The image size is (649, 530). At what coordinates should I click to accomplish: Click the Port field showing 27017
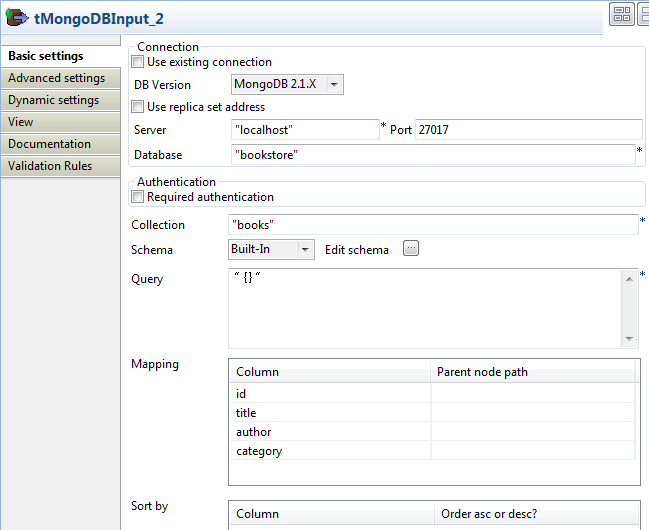click(x=528, y=130)
